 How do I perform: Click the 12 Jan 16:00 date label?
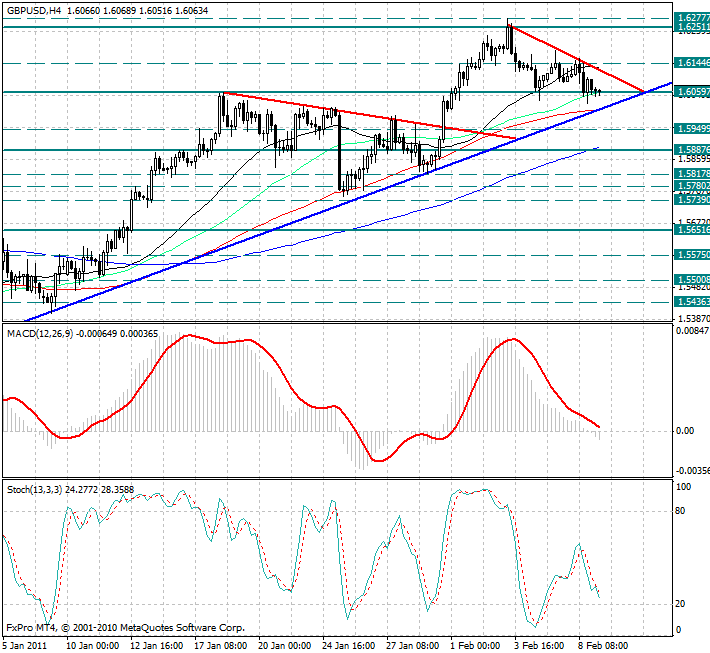pyautogui.click(x=157, y=645)
